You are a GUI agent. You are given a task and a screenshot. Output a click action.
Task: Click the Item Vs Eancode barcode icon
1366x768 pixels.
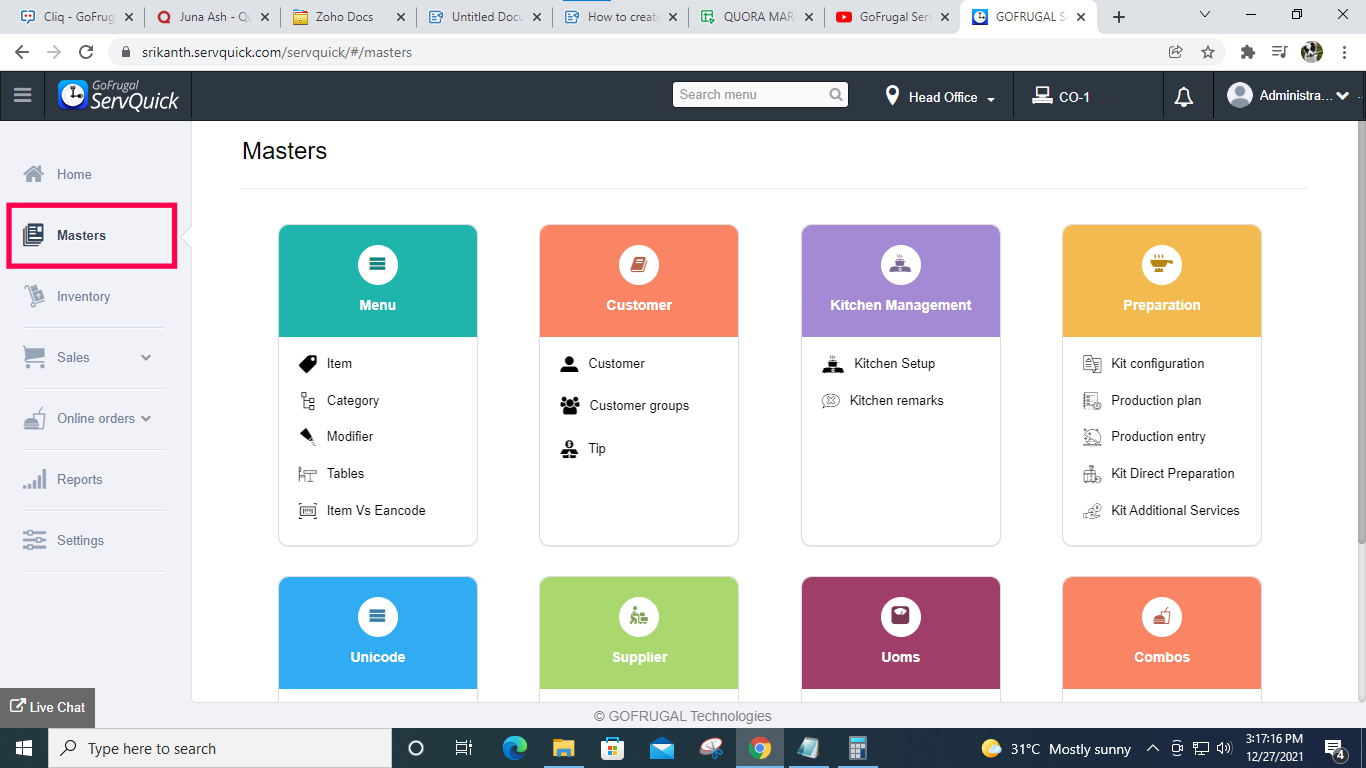coord(308,511)
